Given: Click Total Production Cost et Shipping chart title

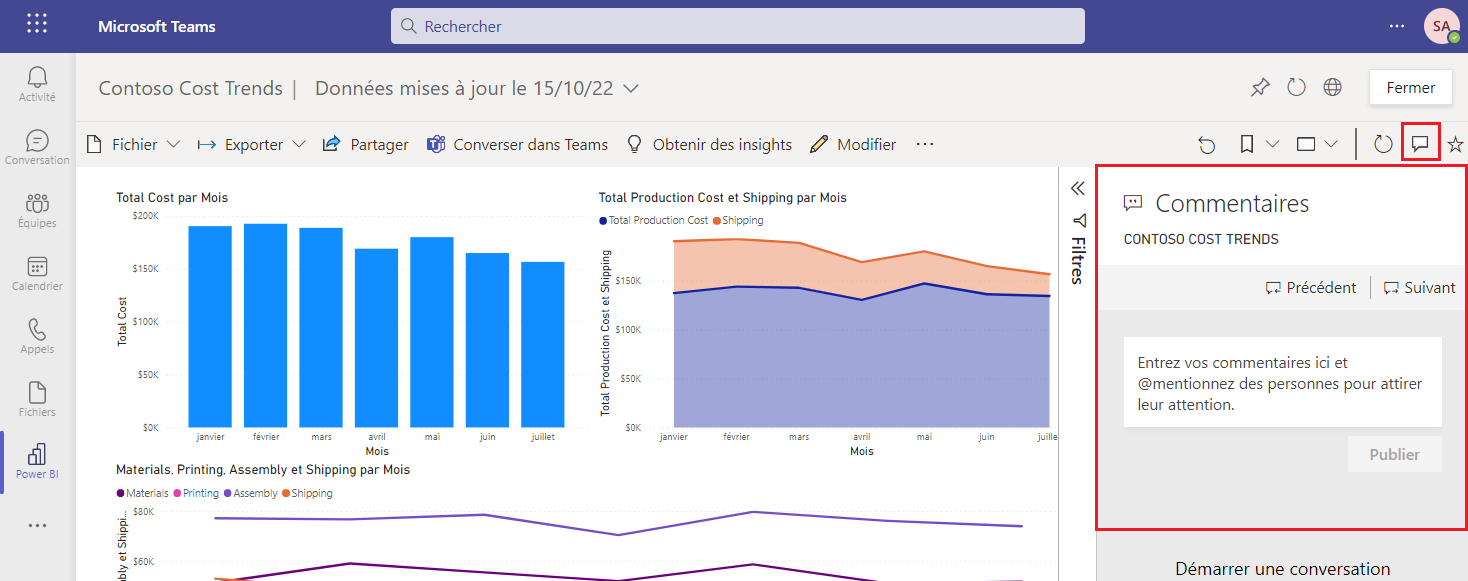Looking at the screenshot, I should click(x=723, y=198).
